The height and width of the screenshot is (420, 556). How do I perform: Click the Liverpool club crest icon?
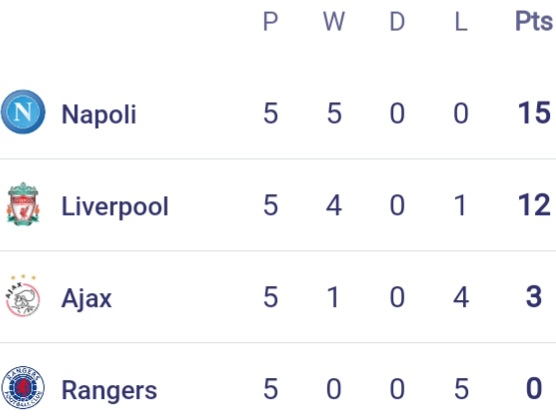(x=23, y=204)
